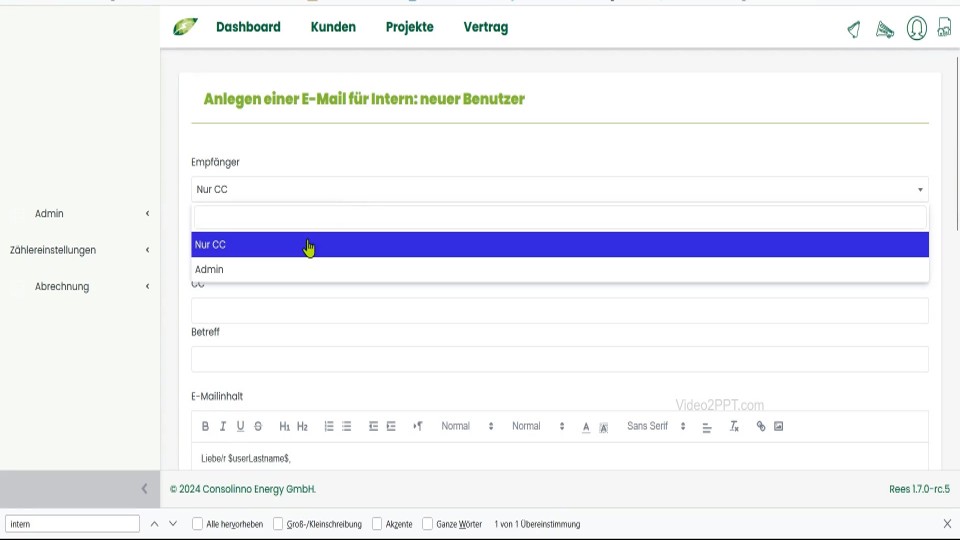Viewport: 960px width, 540px height.
Task: Apply Heading 2 style
Action: 302,426
